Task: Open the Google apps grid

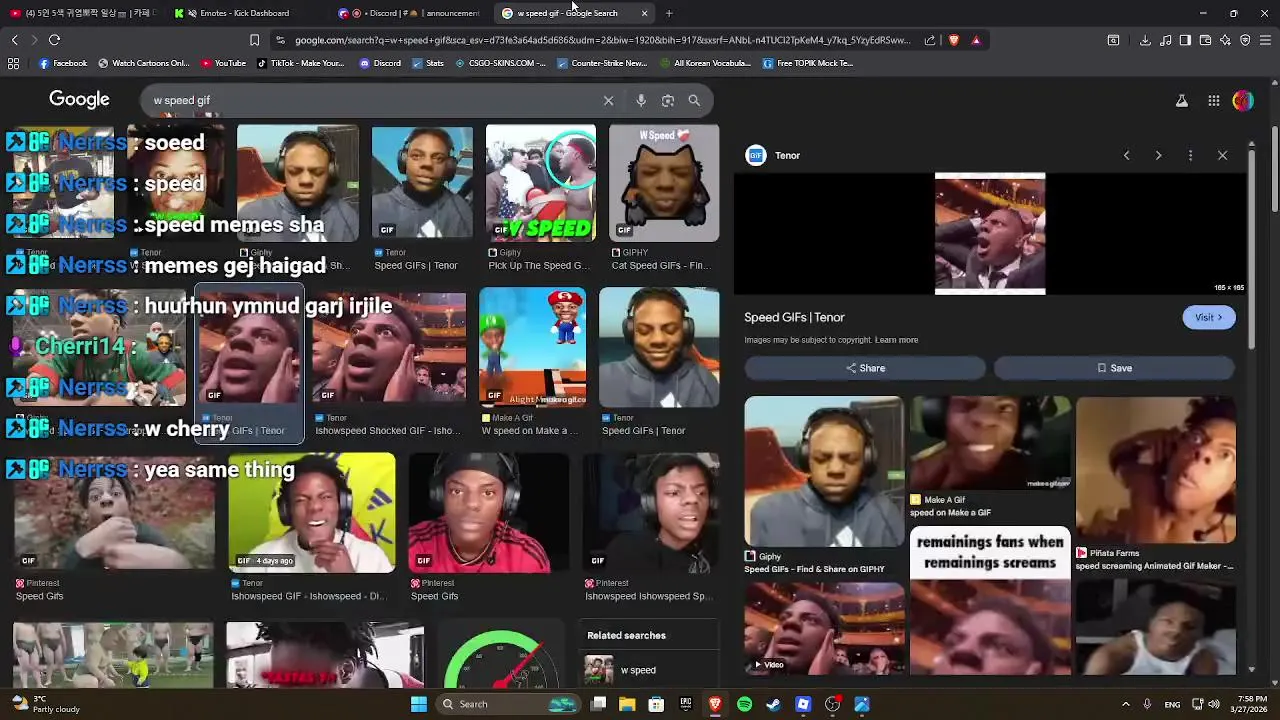Action: point(1213,100)
